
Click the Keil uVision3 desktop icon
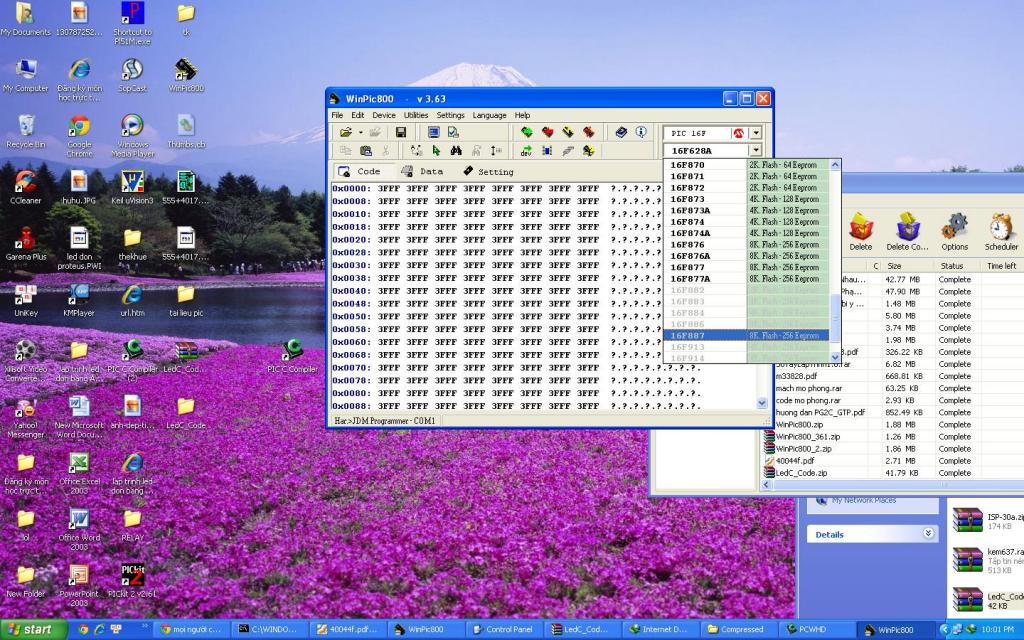133,187
